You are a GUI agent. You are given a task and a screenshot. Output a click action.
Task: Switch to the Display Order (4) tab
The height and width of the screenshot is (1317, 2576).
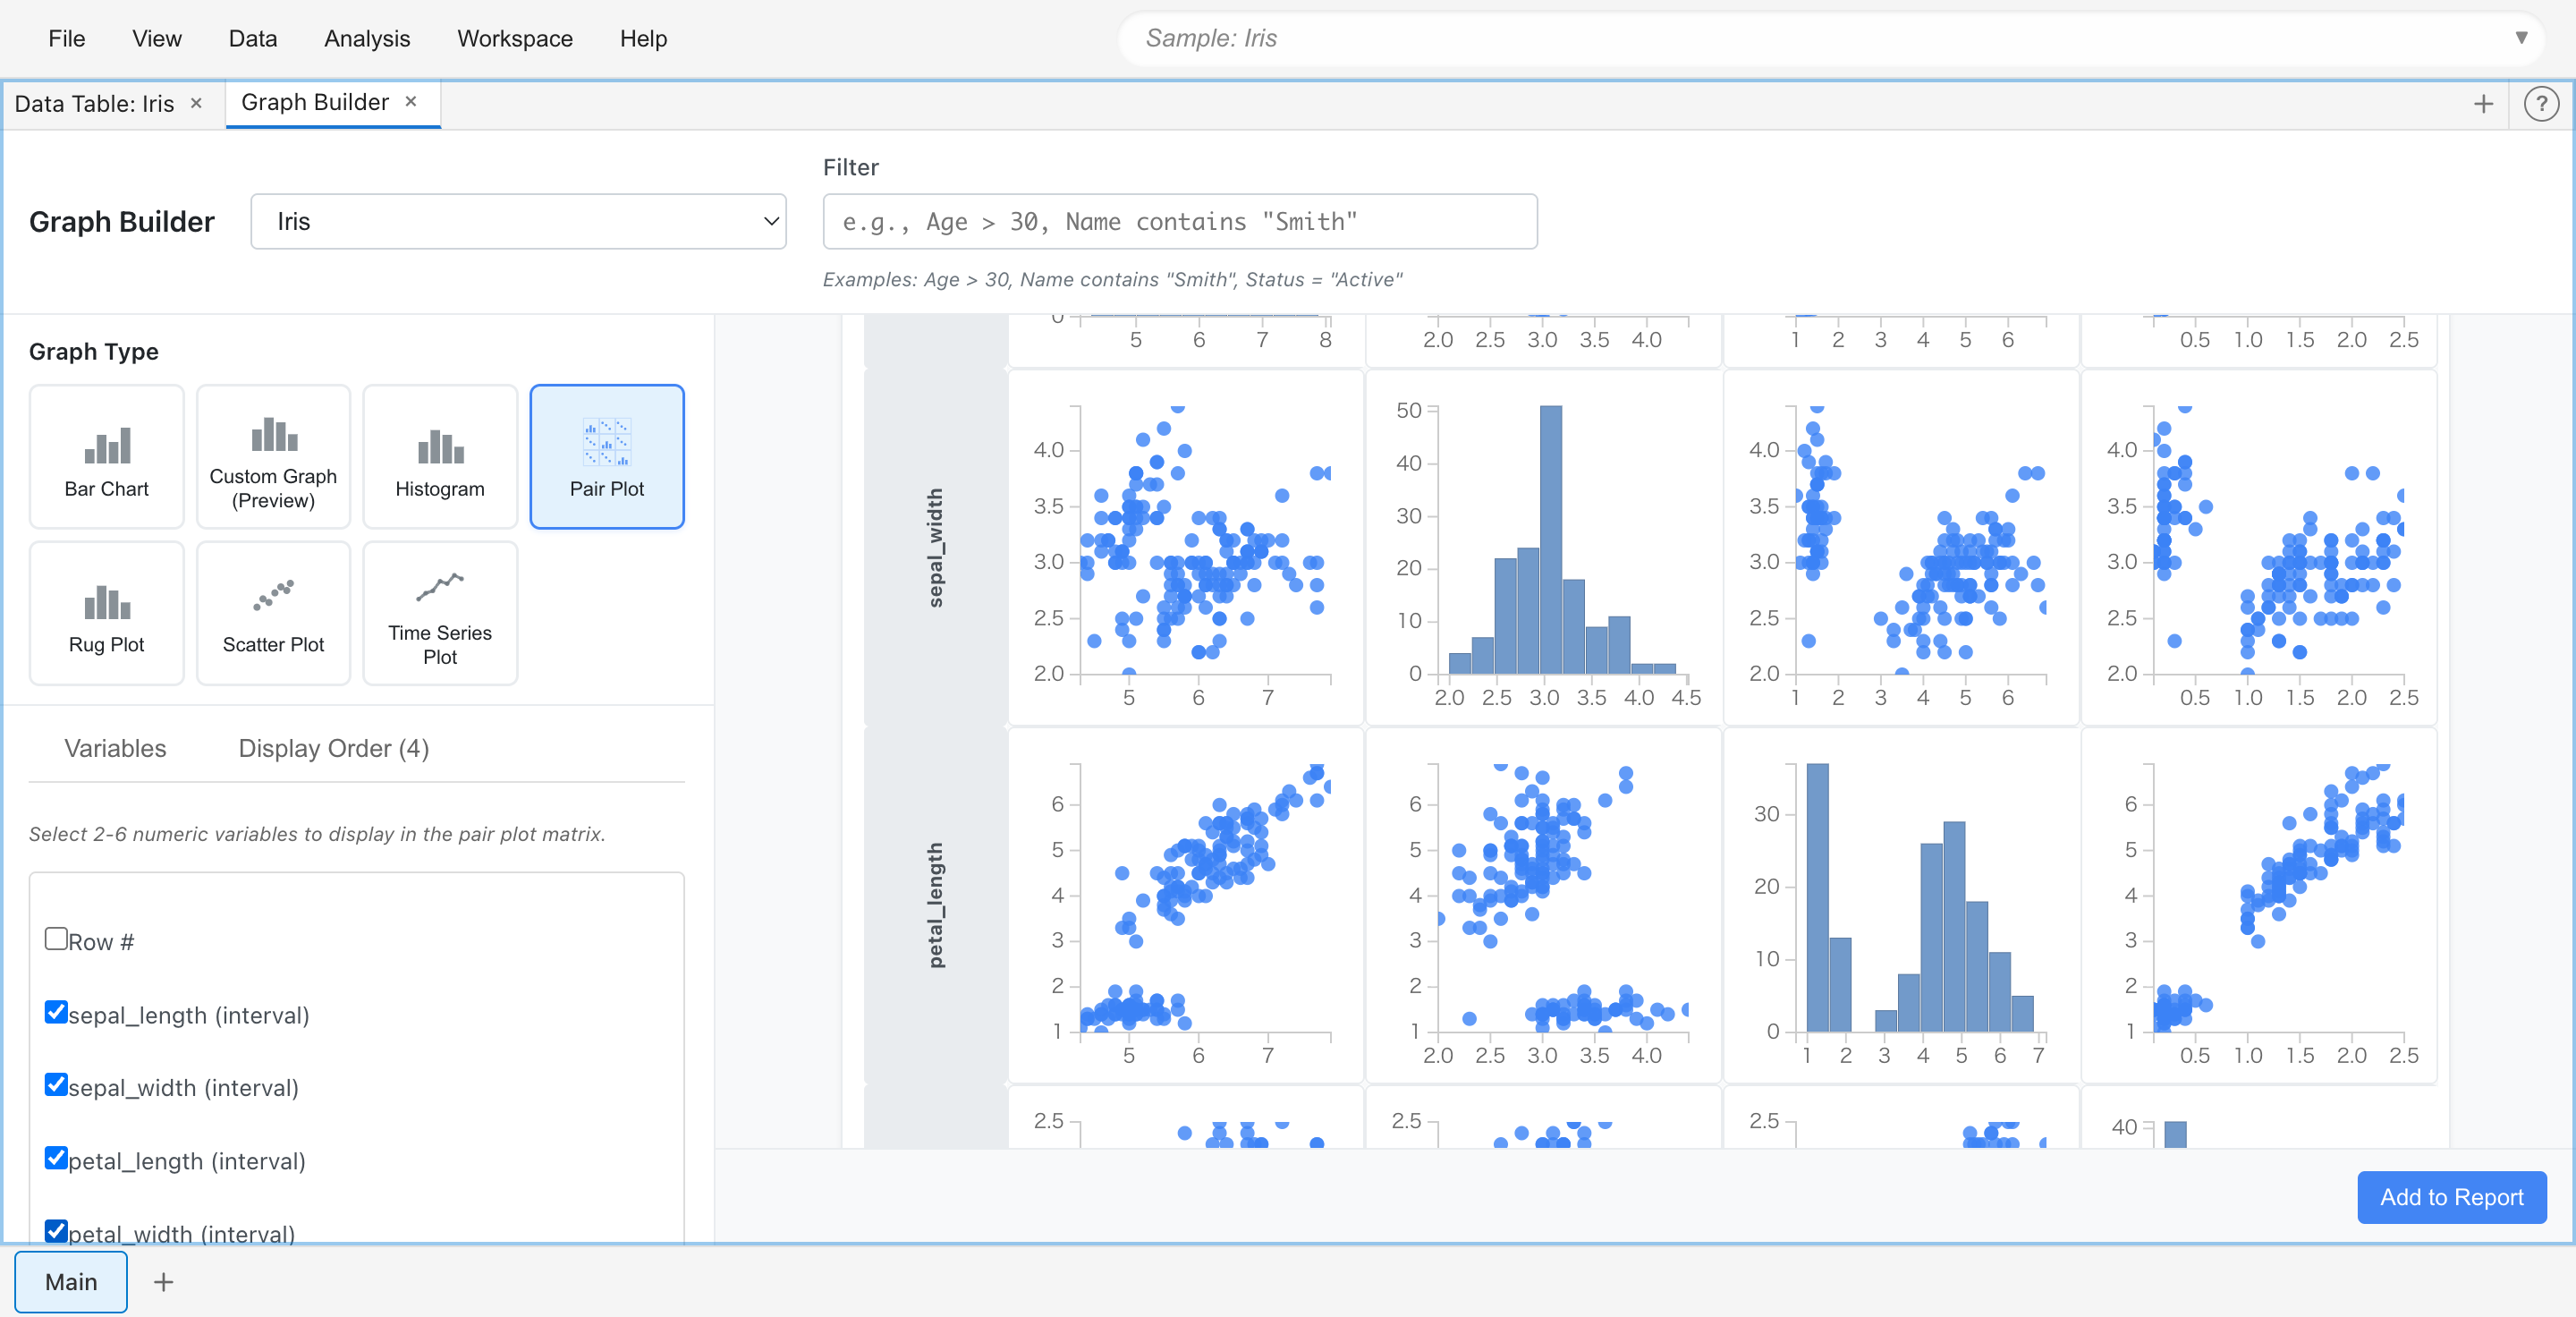(x=333, y=748)
